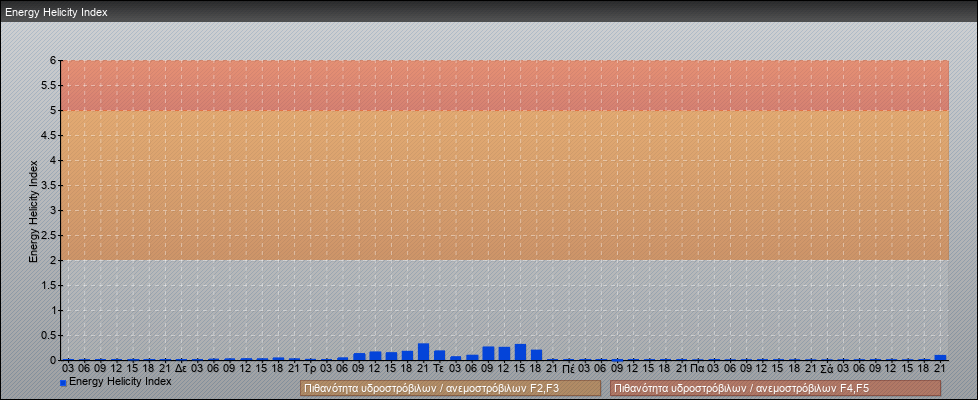Click the Energy Helicity Index panel title
The width and height of the screenshot is (978, 400).
click(56, 12)
